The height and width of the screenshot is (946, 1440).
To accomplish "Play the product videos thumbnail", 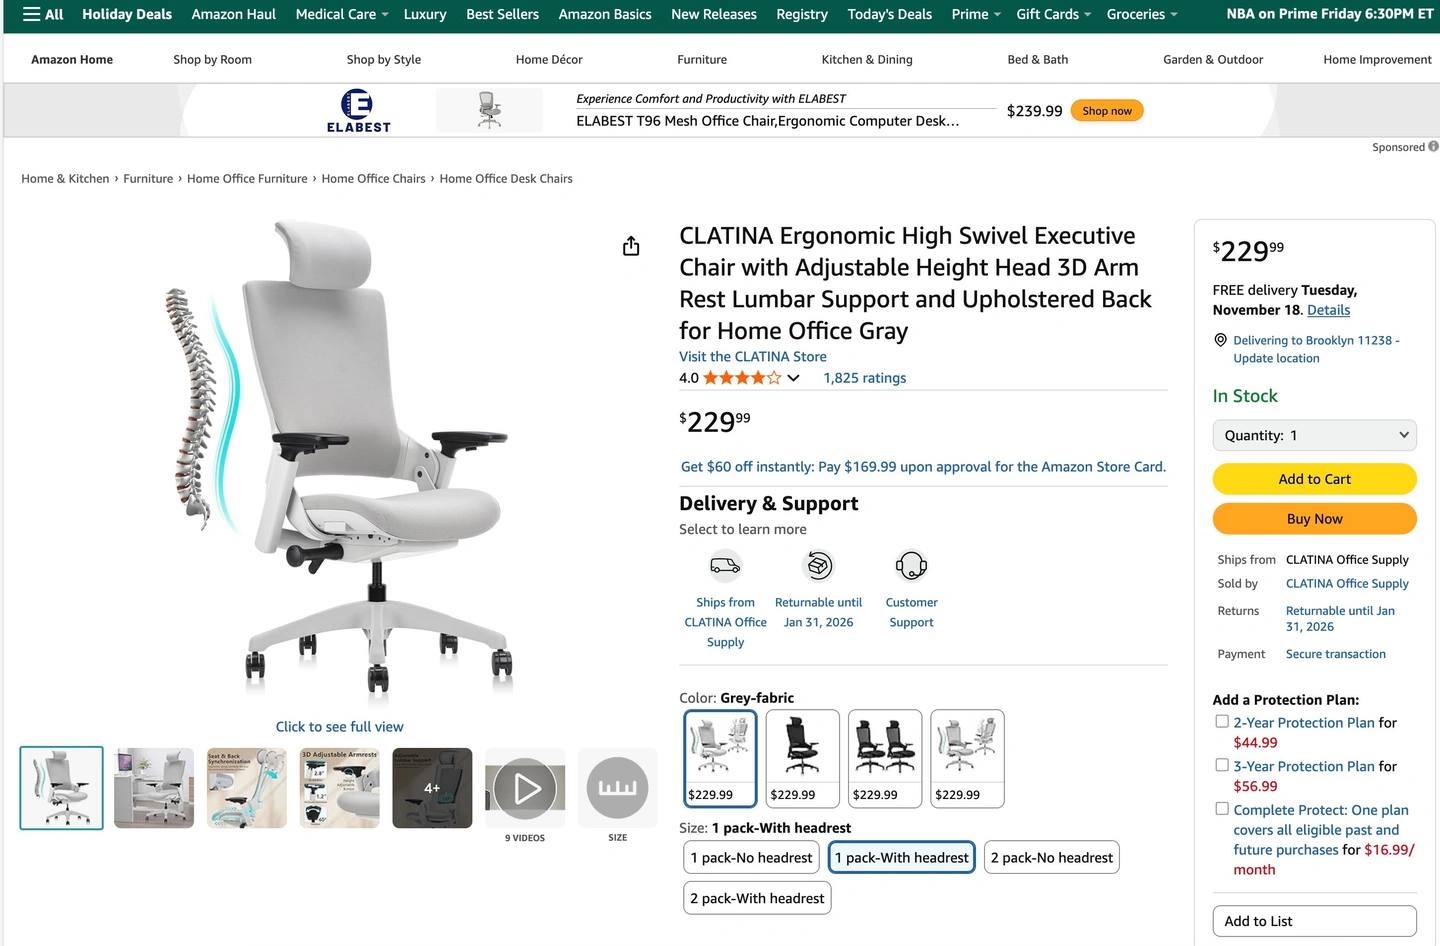I will click(x=525, y=789).
